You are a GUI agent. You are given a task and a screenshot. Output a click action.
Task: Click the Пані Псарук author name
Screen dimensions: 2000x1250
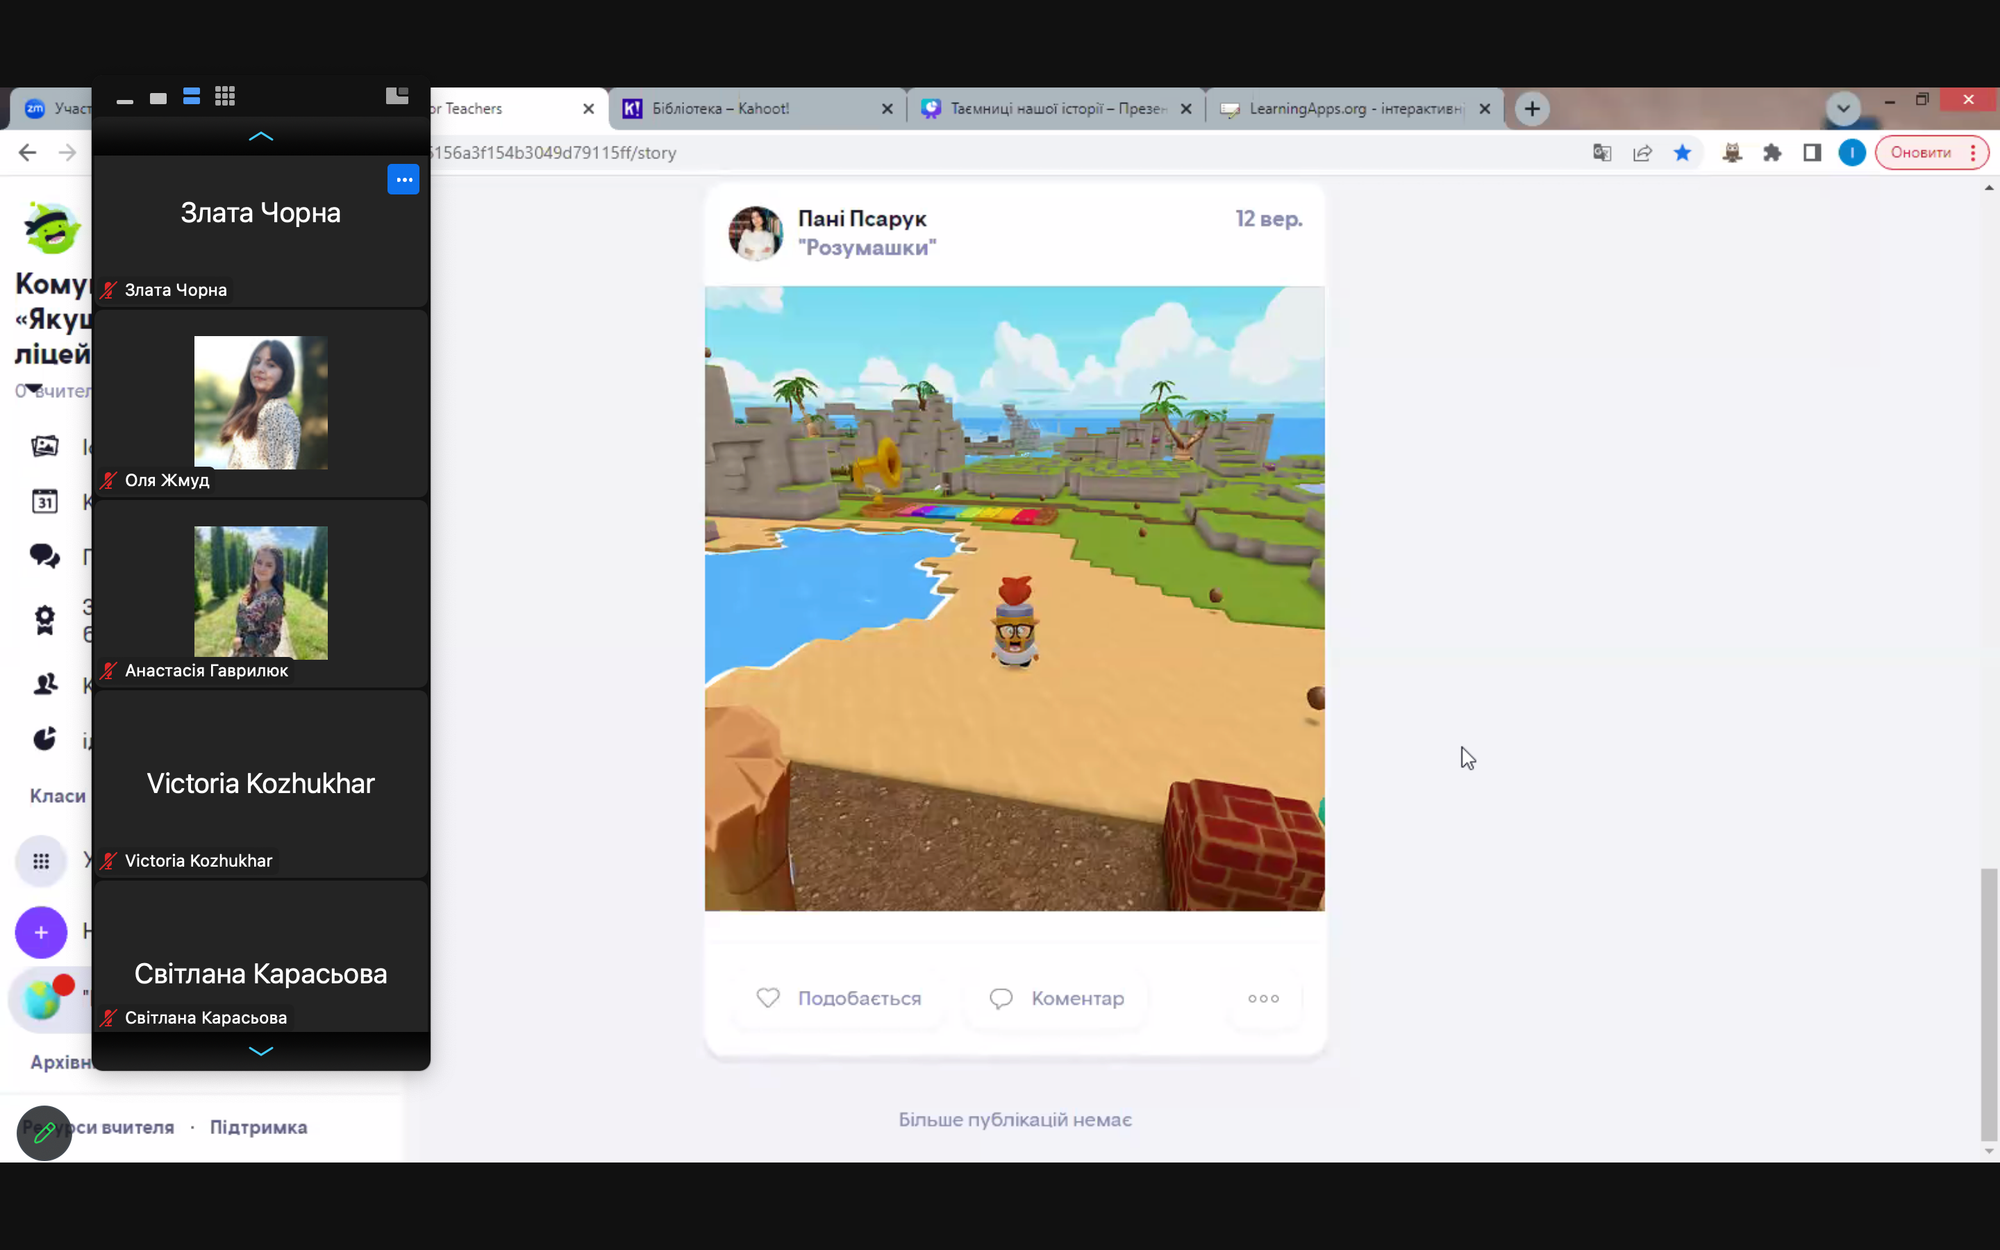tap(862, 218)
